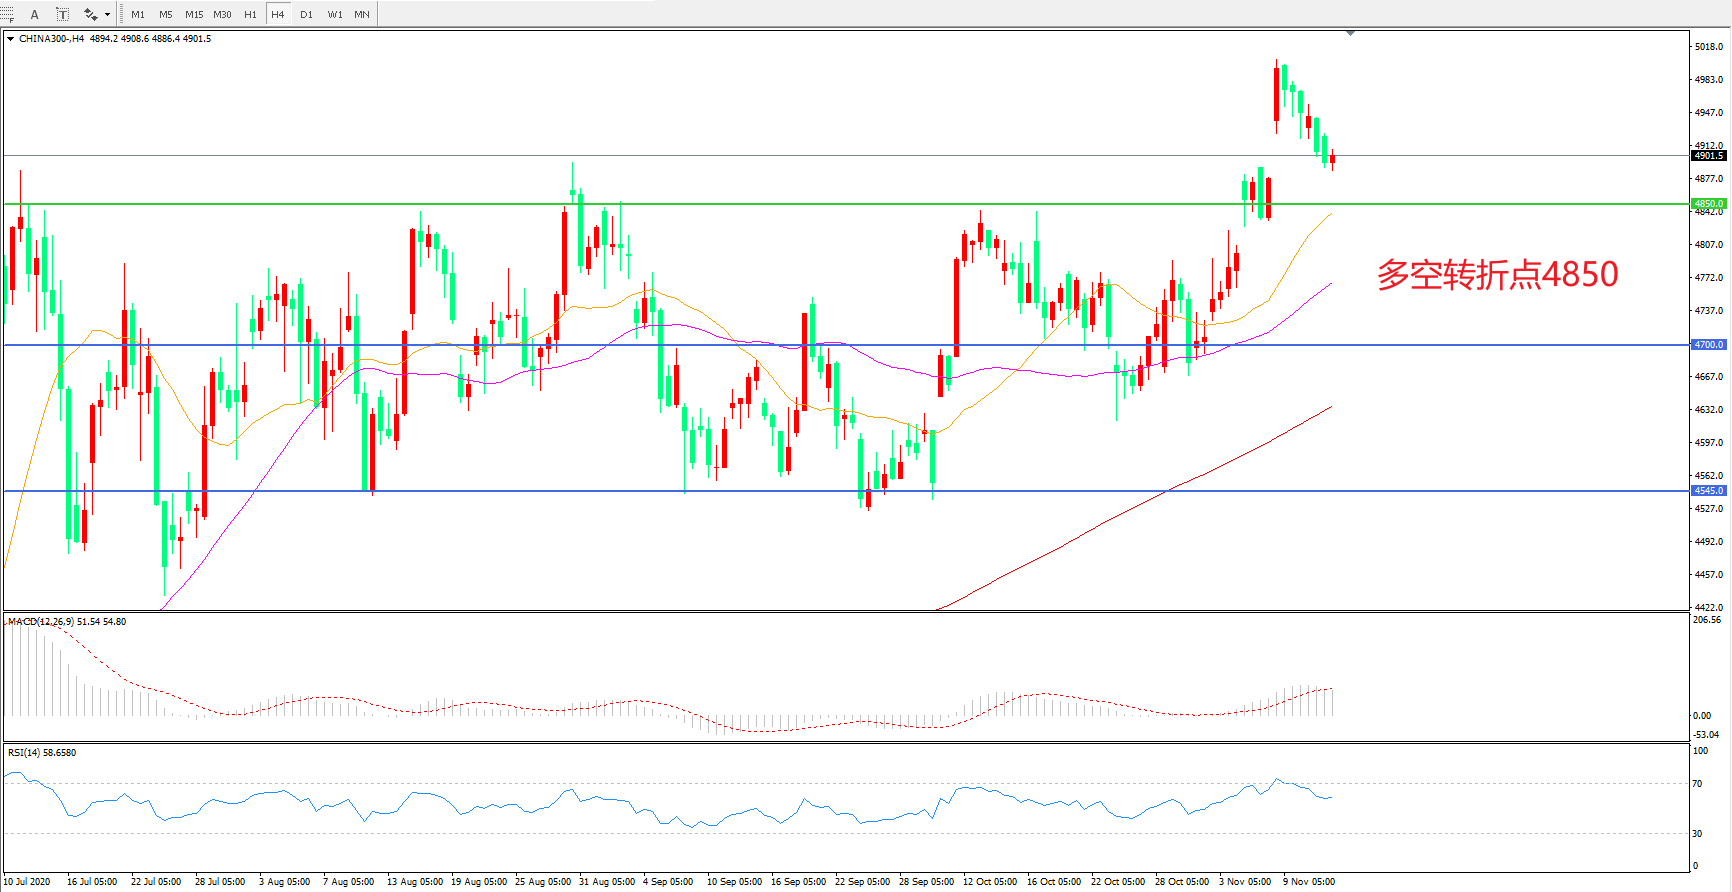
Task: Switch chart to D1 daily timeframe
Action: [x=306, y=14]
